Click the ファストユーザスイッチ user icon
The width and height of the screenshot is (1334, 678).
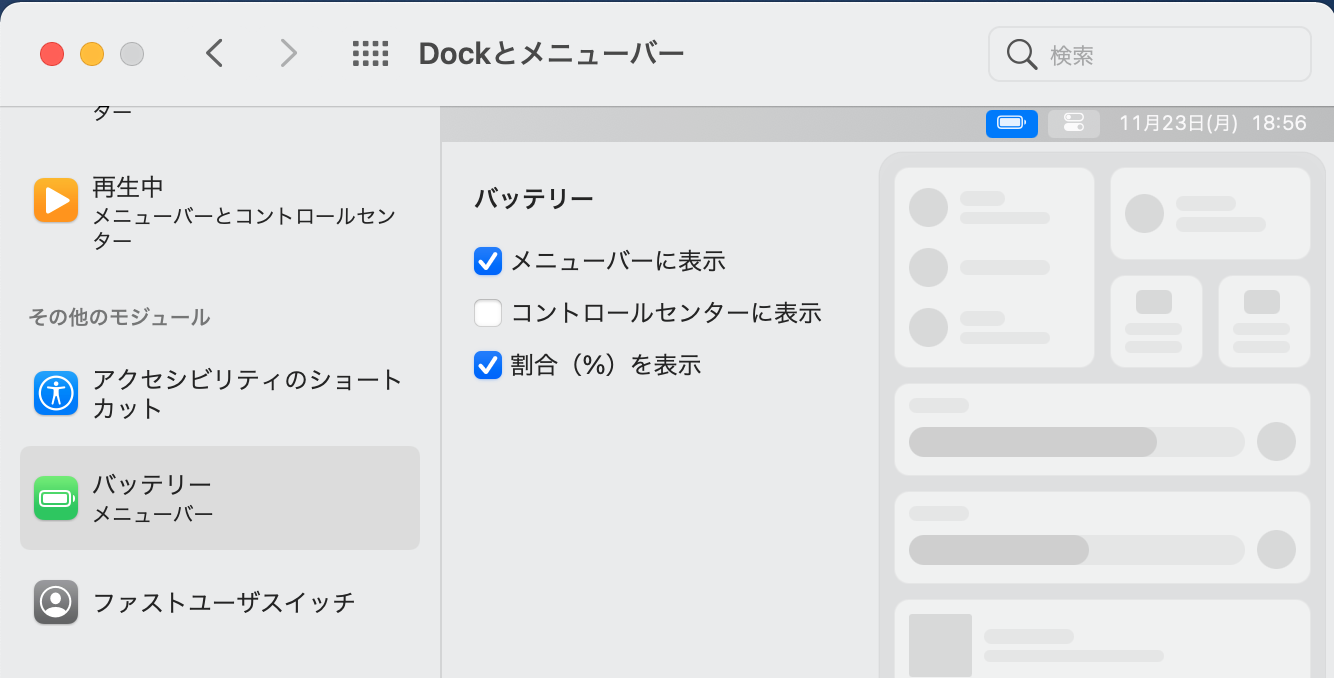[x=56, y=602]
